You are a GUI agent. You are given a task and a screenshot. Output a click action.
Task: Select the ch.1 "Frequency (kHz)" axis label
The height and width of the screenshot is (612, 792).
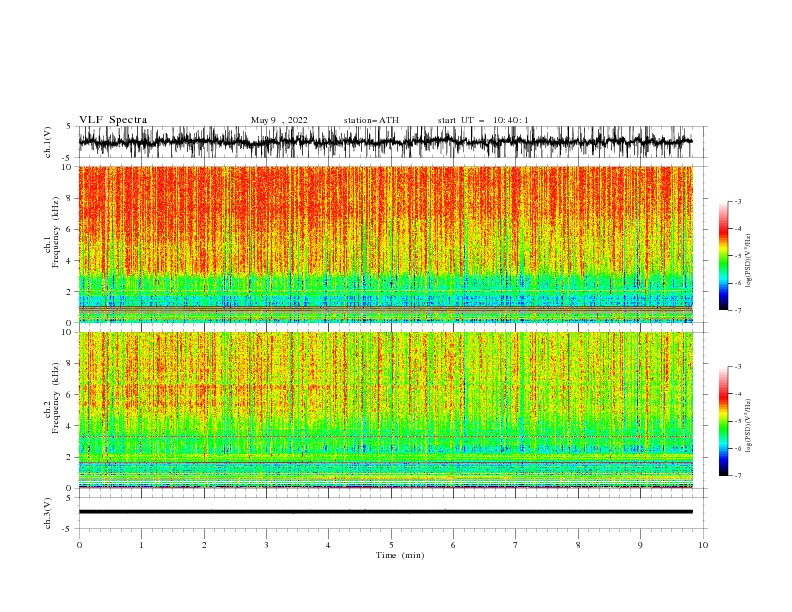click(x=56, y=232)
